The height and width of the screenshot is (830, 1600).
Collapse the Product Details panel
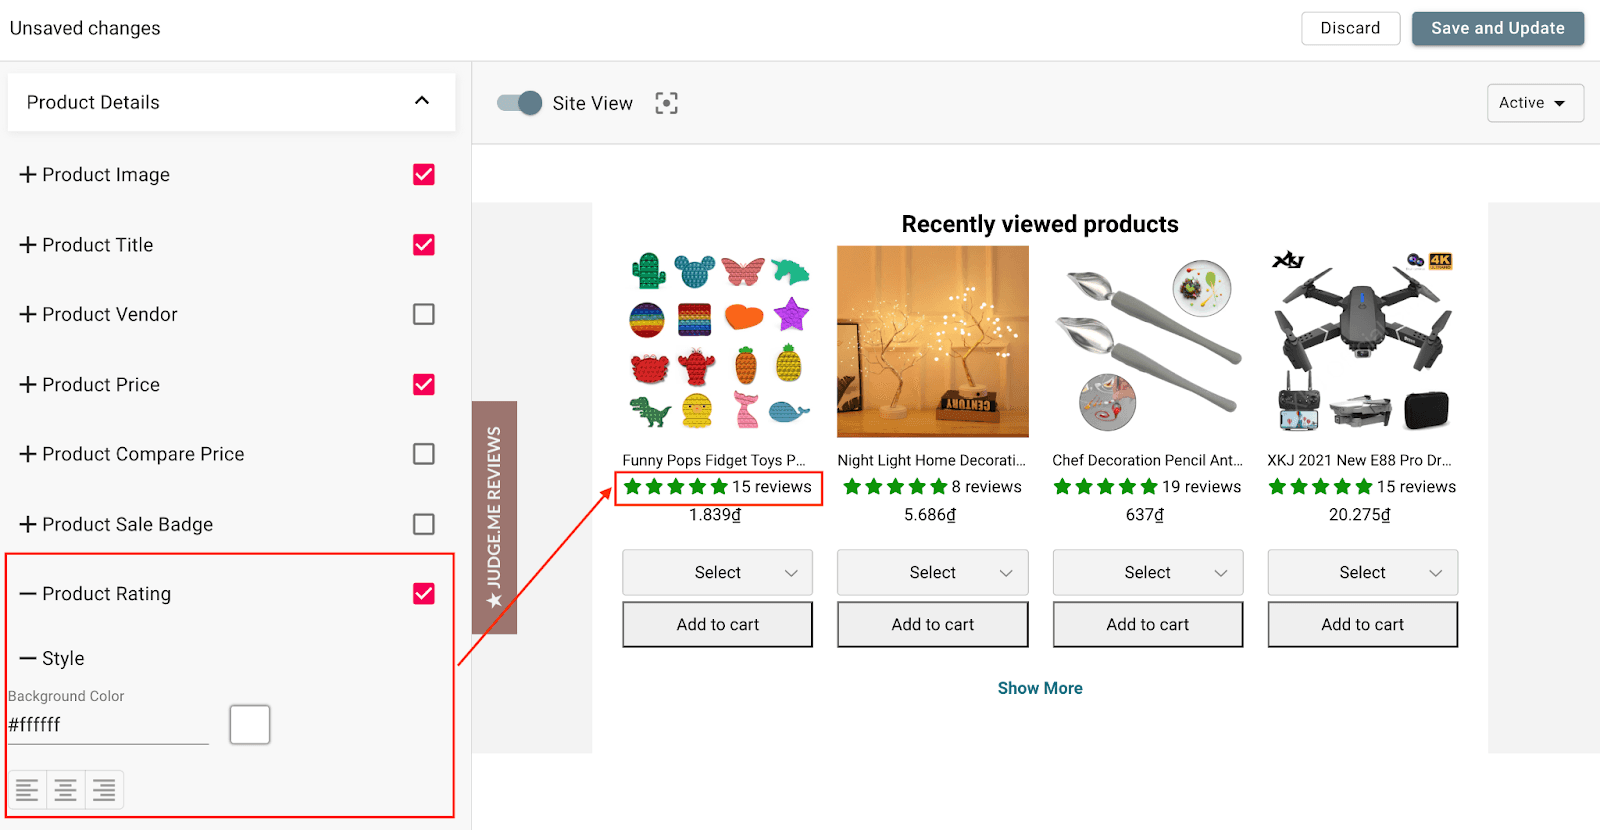point(422,101)
